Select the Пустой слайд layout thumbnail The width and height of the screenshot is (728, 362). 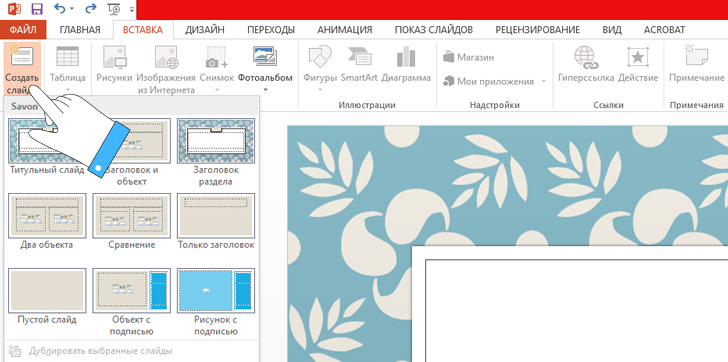[x=47, y=290]
